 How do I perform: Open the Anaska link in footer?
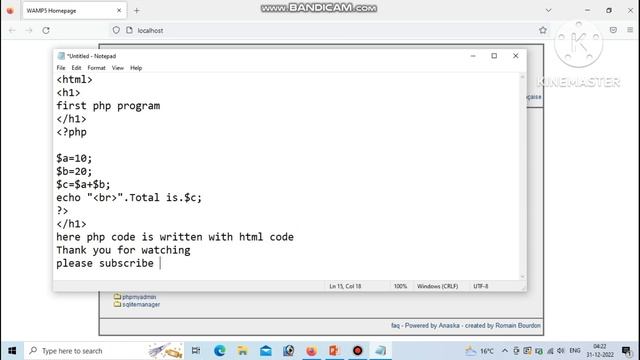(x=449, y=325)
